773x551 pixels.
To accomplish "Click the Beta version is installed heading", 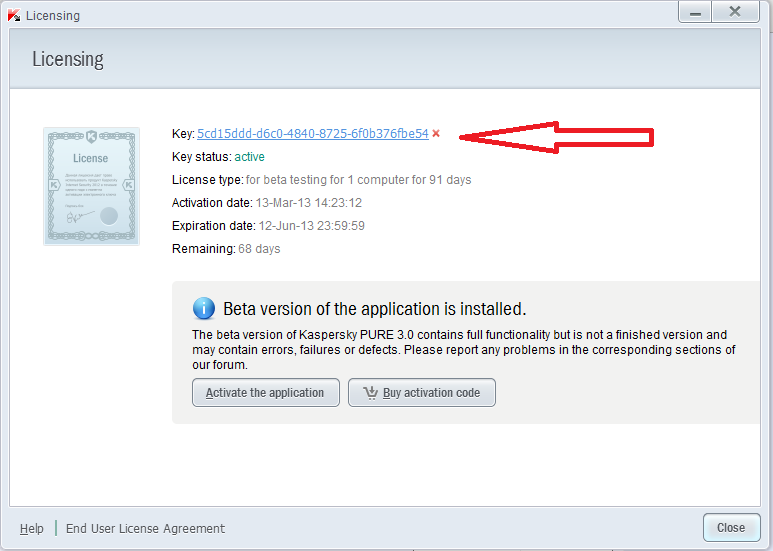I will click(375, 309).
